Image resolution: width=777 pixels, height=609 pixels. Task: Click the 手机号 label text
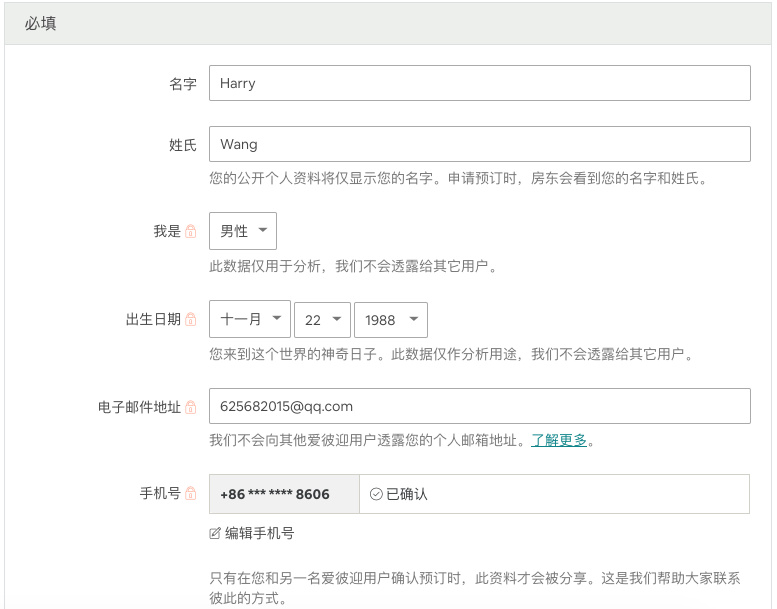[x=160, y=494]
